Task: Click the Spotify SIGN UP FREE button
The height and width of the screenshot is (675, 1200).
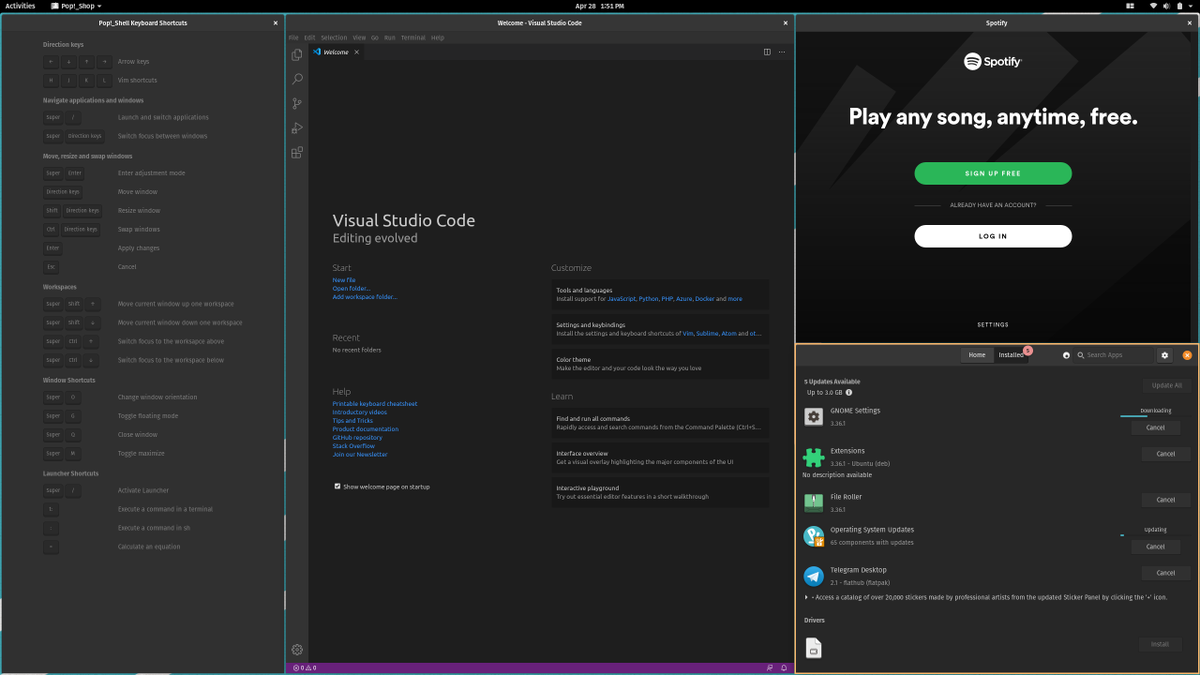Action: (x=992, y=173)
